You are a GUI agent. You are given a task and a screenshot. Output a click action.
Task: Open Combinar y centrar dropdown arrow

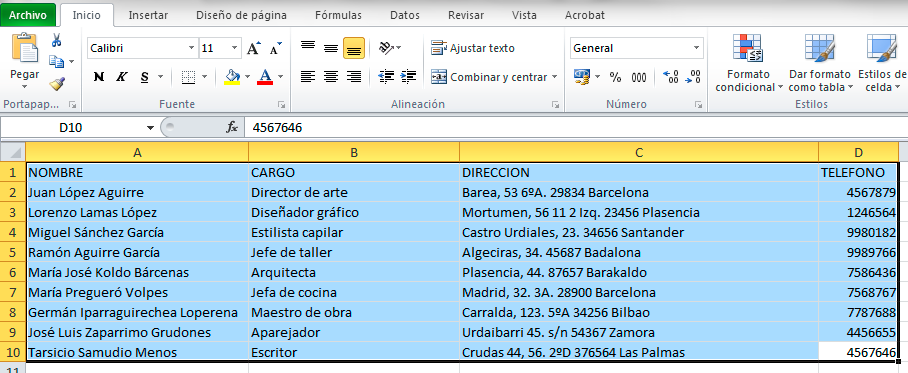[x=555, y=76]
